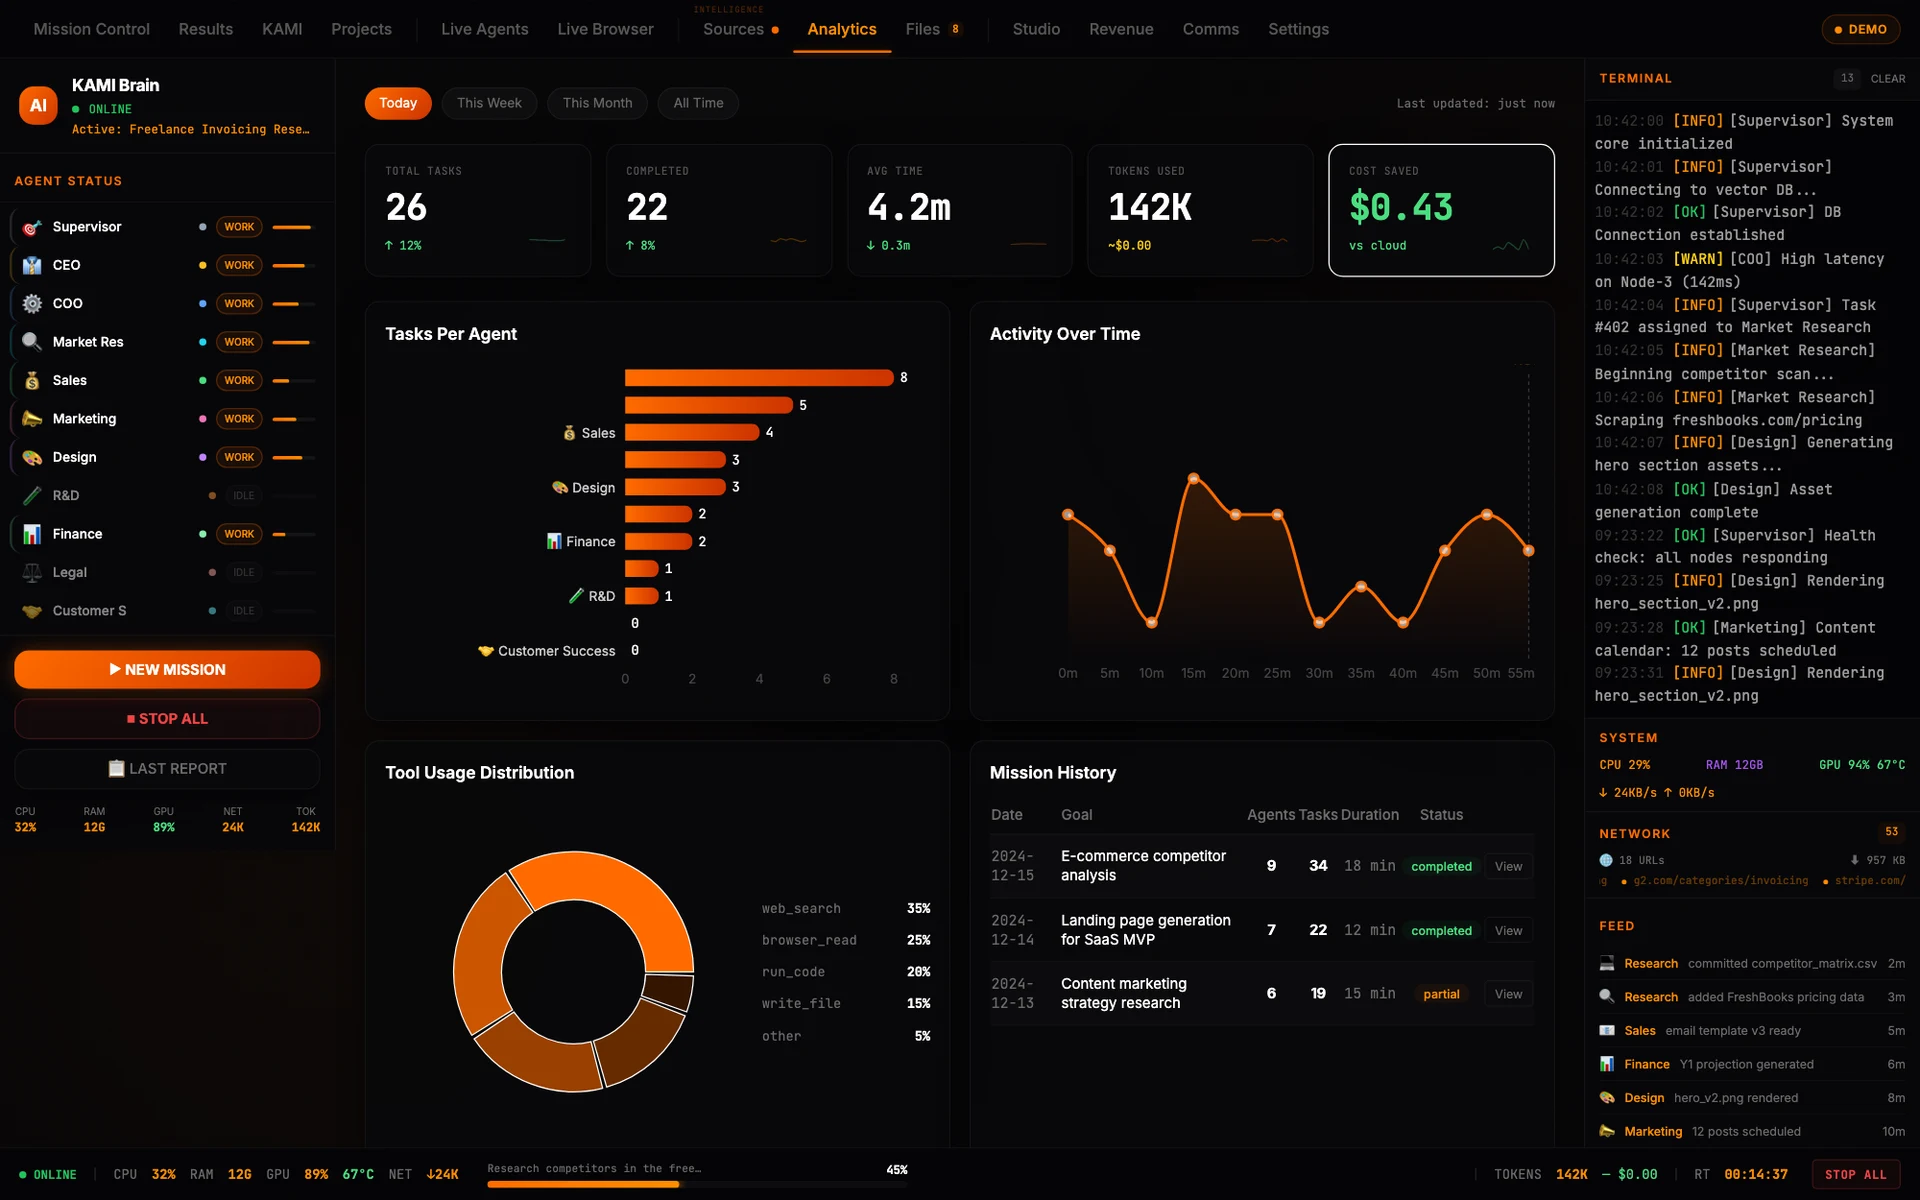Clear the terminal log
The width and height of the screenshot is (1920, 1200).
click(x=1888, y=78)
